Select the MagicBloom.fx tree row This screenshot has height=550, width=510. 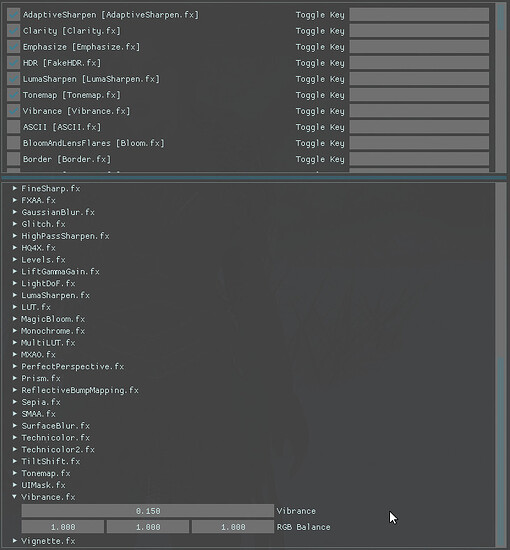[53, 319]
